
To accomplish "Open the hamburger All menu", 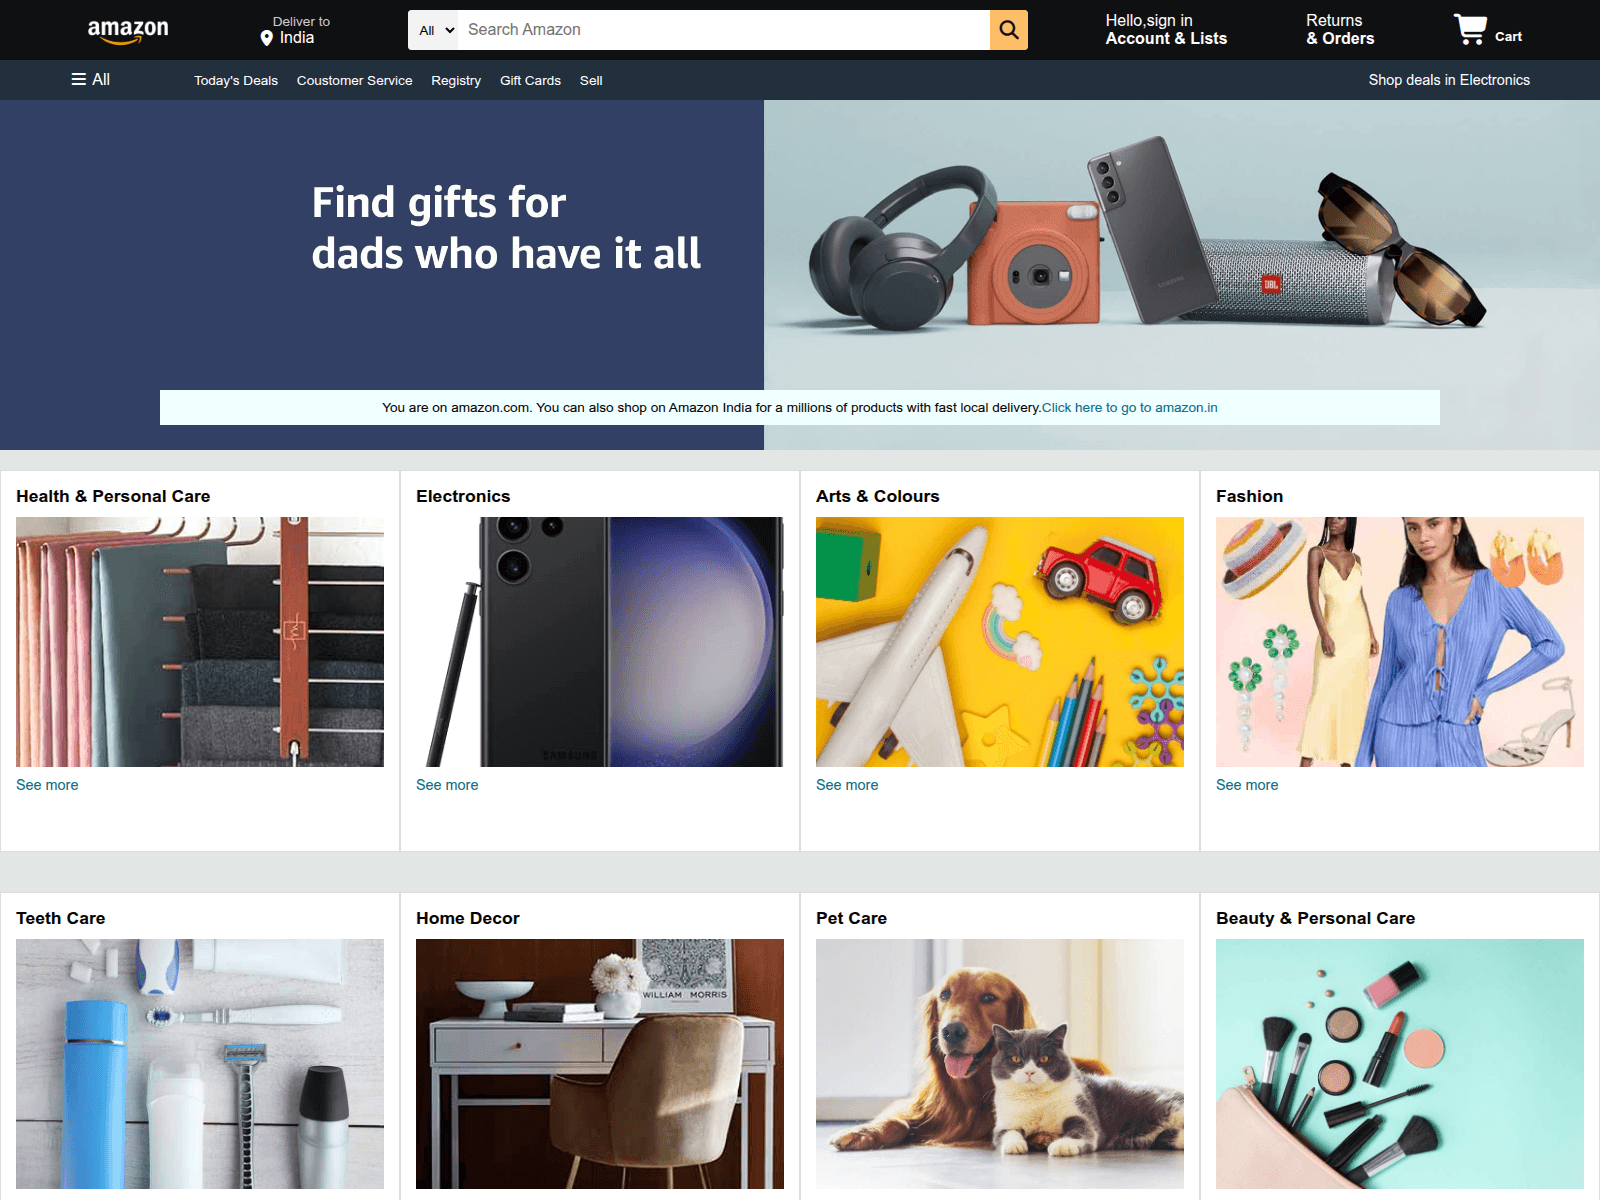I will (x=90, y=80).
